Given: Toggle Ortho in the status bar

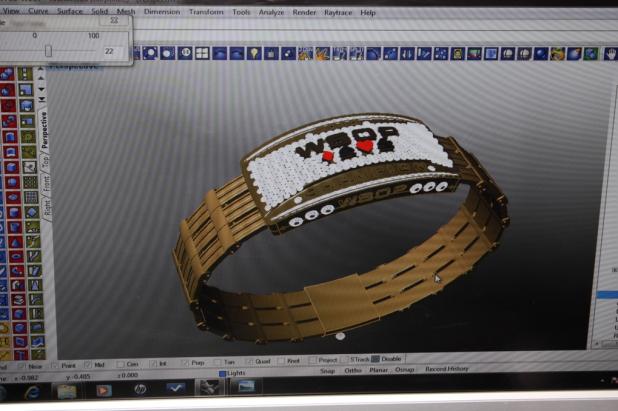Looking at the screenshot, I should pos(353,370).
